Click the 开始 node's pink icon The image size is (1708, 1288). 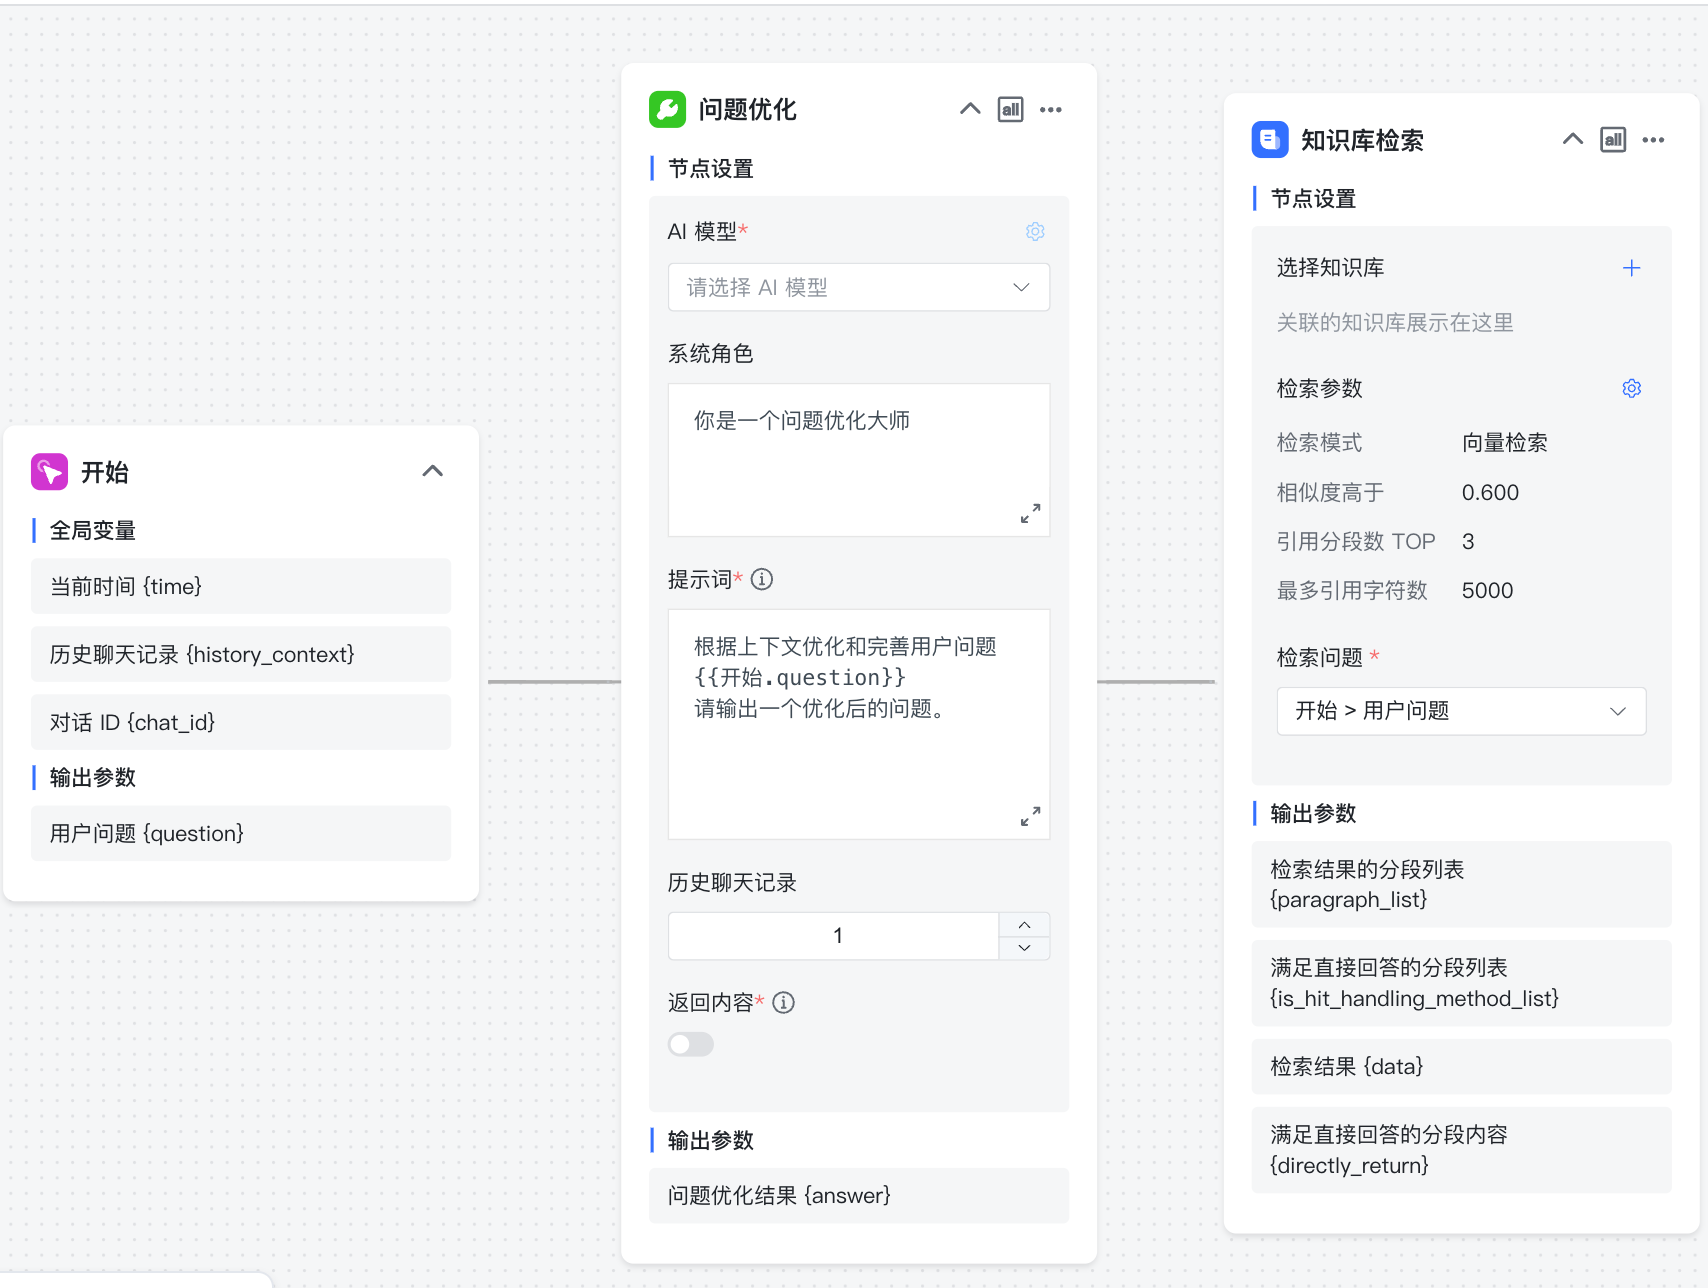click(x=48, y=471)
